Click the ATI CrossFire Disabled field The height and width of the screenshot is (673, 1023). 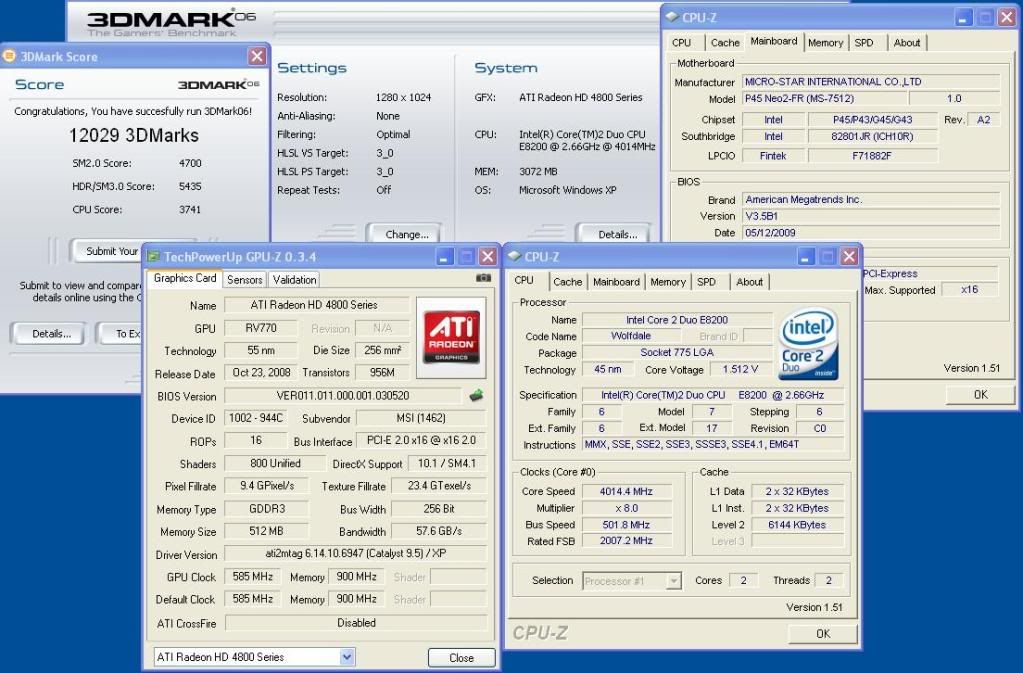(x=356, y=622)
